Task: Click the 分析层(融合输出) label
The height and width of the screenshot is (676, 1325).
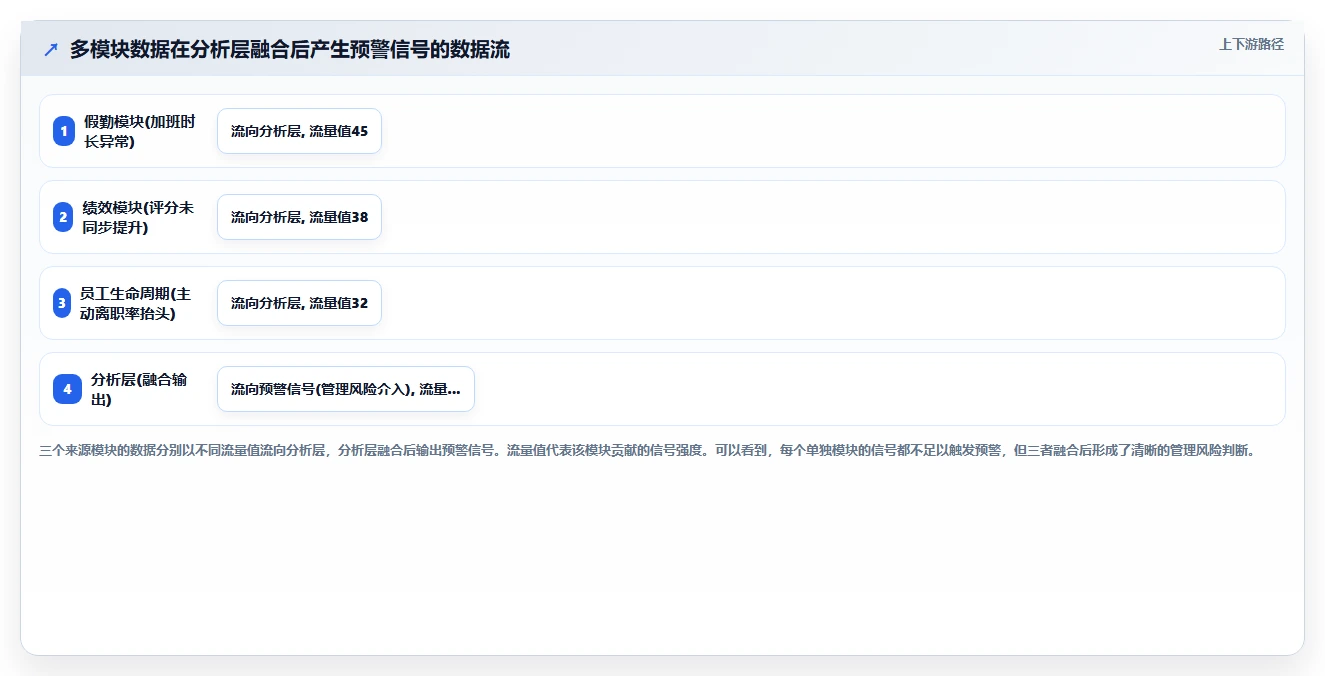Action: click(139, 389)
